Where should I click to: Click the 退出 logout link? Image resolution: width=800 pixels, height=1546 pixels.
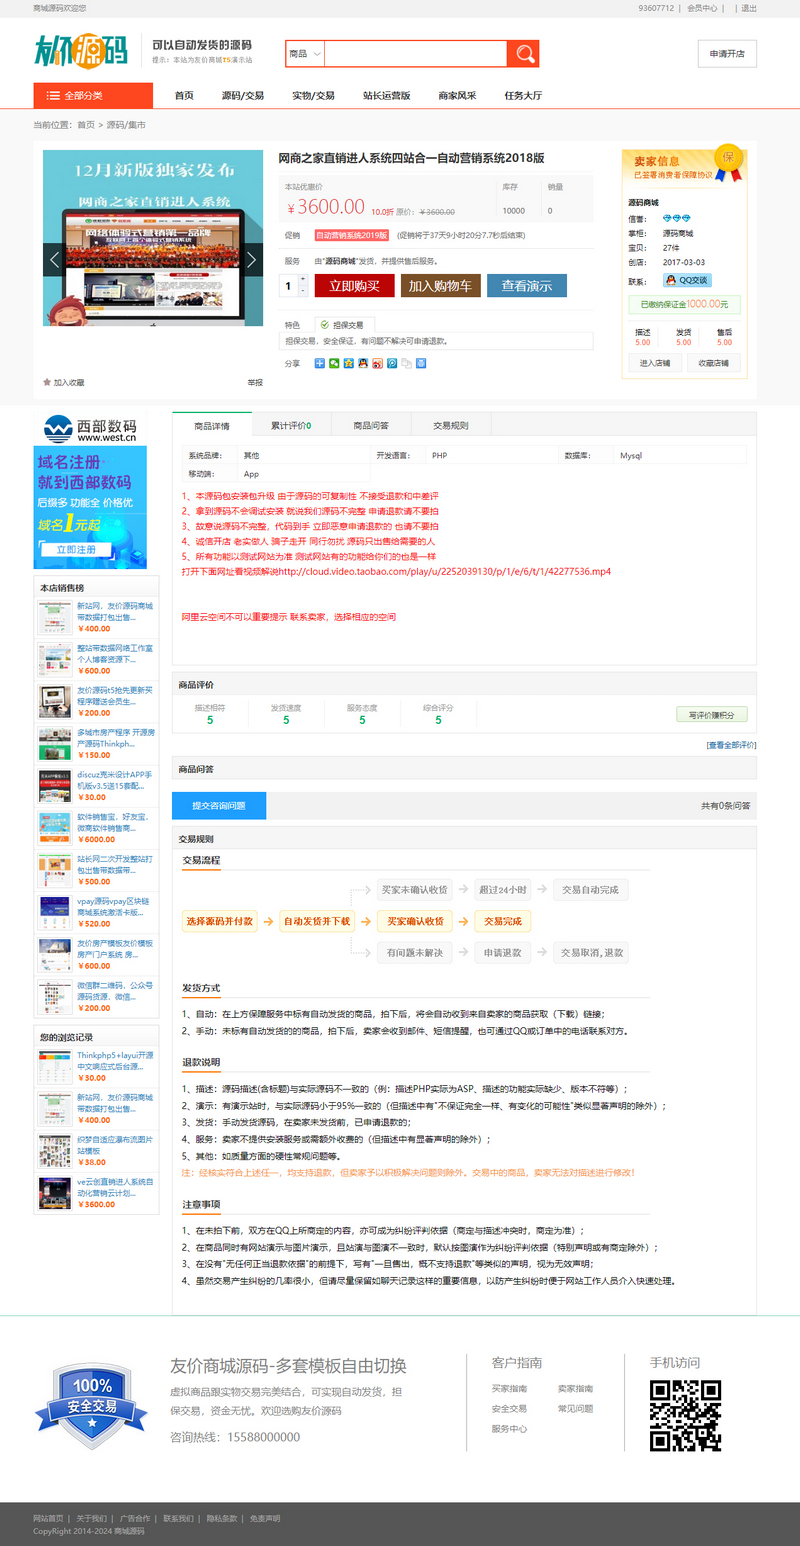748,8
